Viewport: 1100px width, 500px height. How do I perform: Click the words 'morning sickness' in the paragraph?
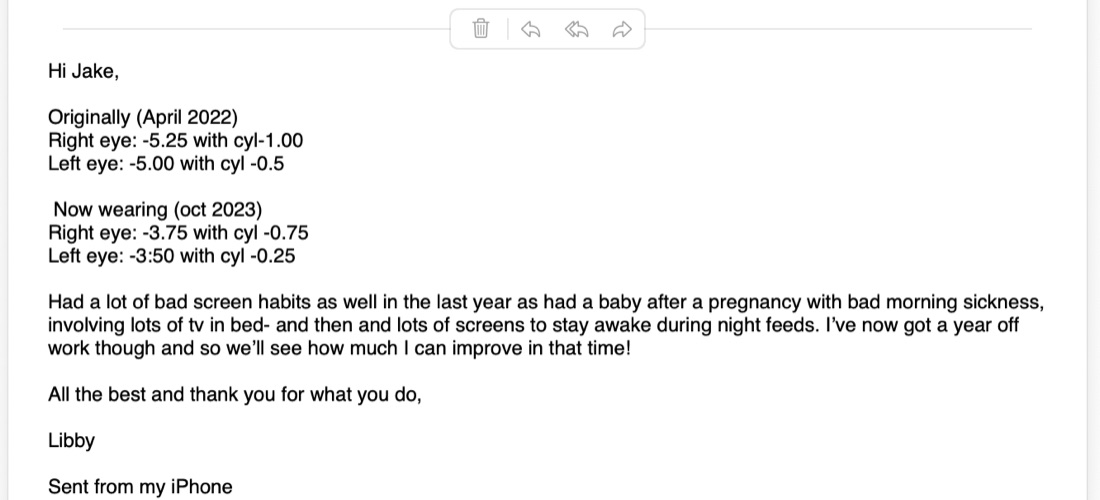965,302
